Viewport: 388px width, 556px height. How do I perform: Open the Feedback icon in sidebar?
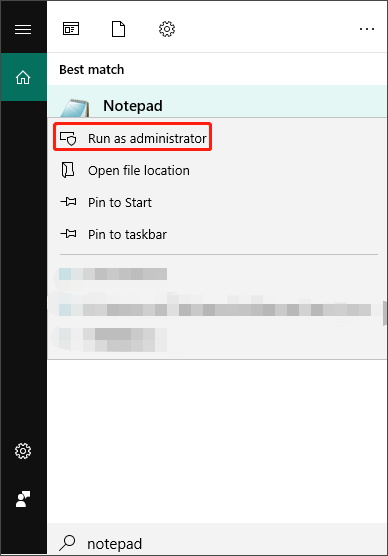pos(23,499)
